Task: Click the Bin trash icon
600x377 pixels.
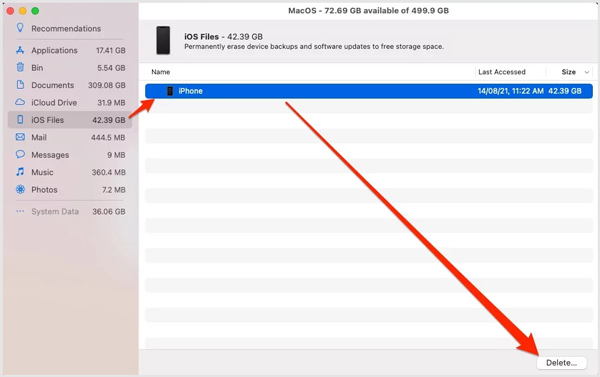Action: point(20,67)
